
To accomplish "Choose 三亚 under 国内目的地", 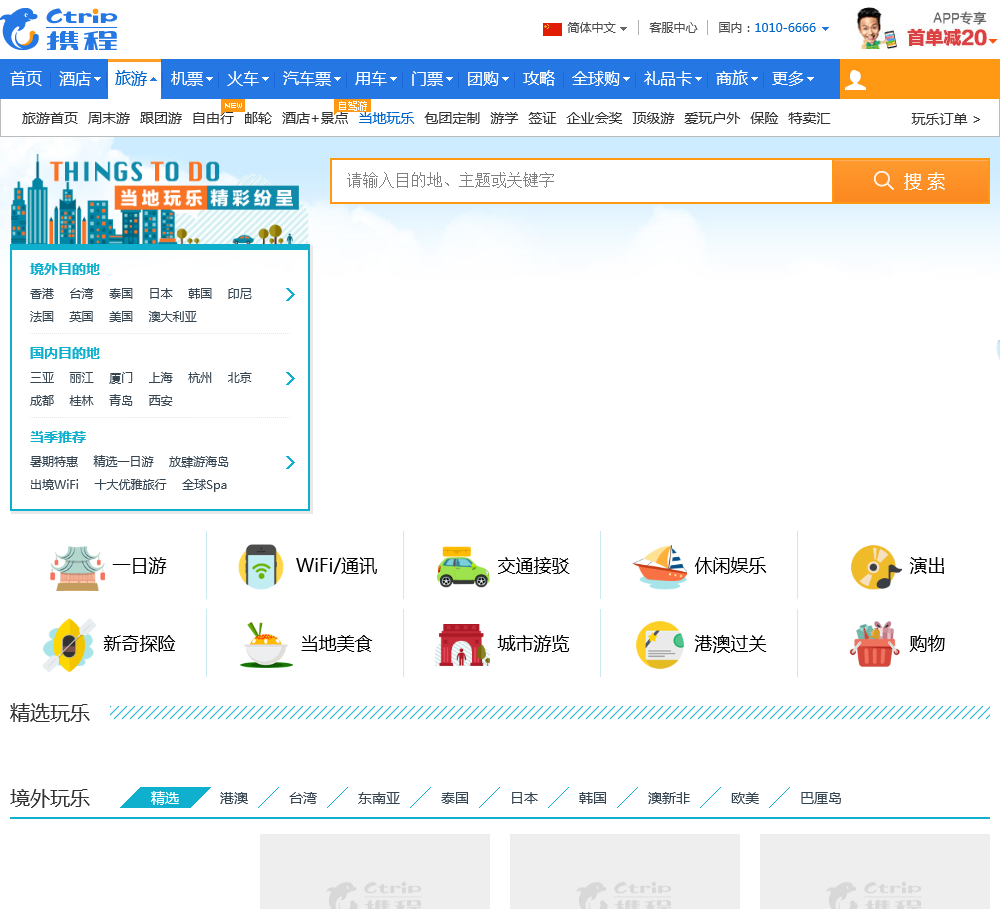I will coord(42,378).
